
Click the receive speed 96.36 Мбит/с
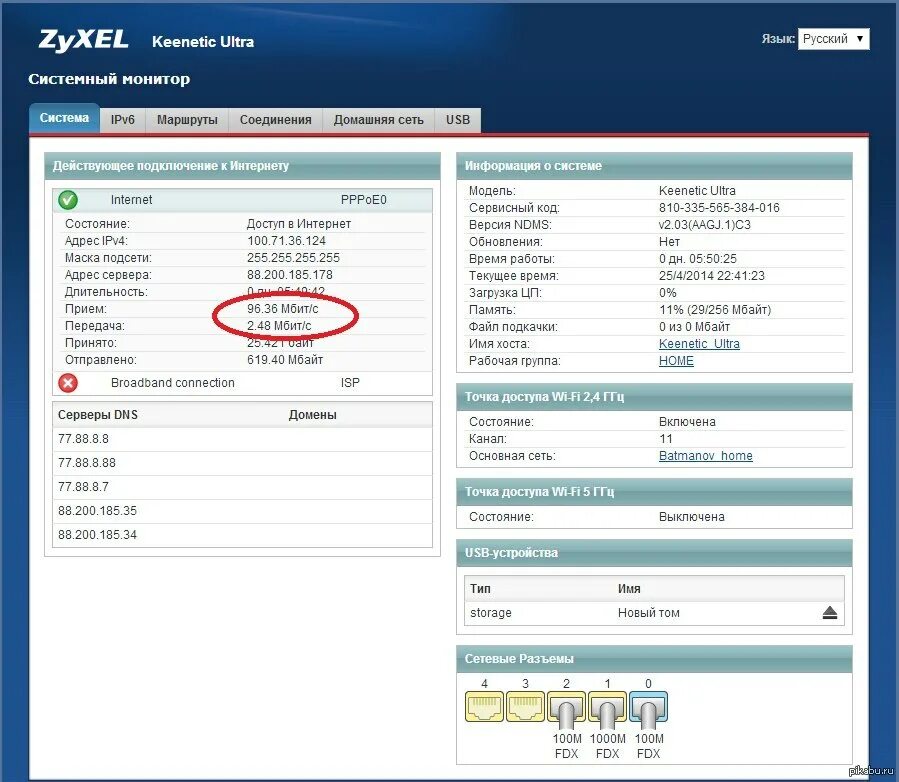pyautogui.click(x=282, y=309)
